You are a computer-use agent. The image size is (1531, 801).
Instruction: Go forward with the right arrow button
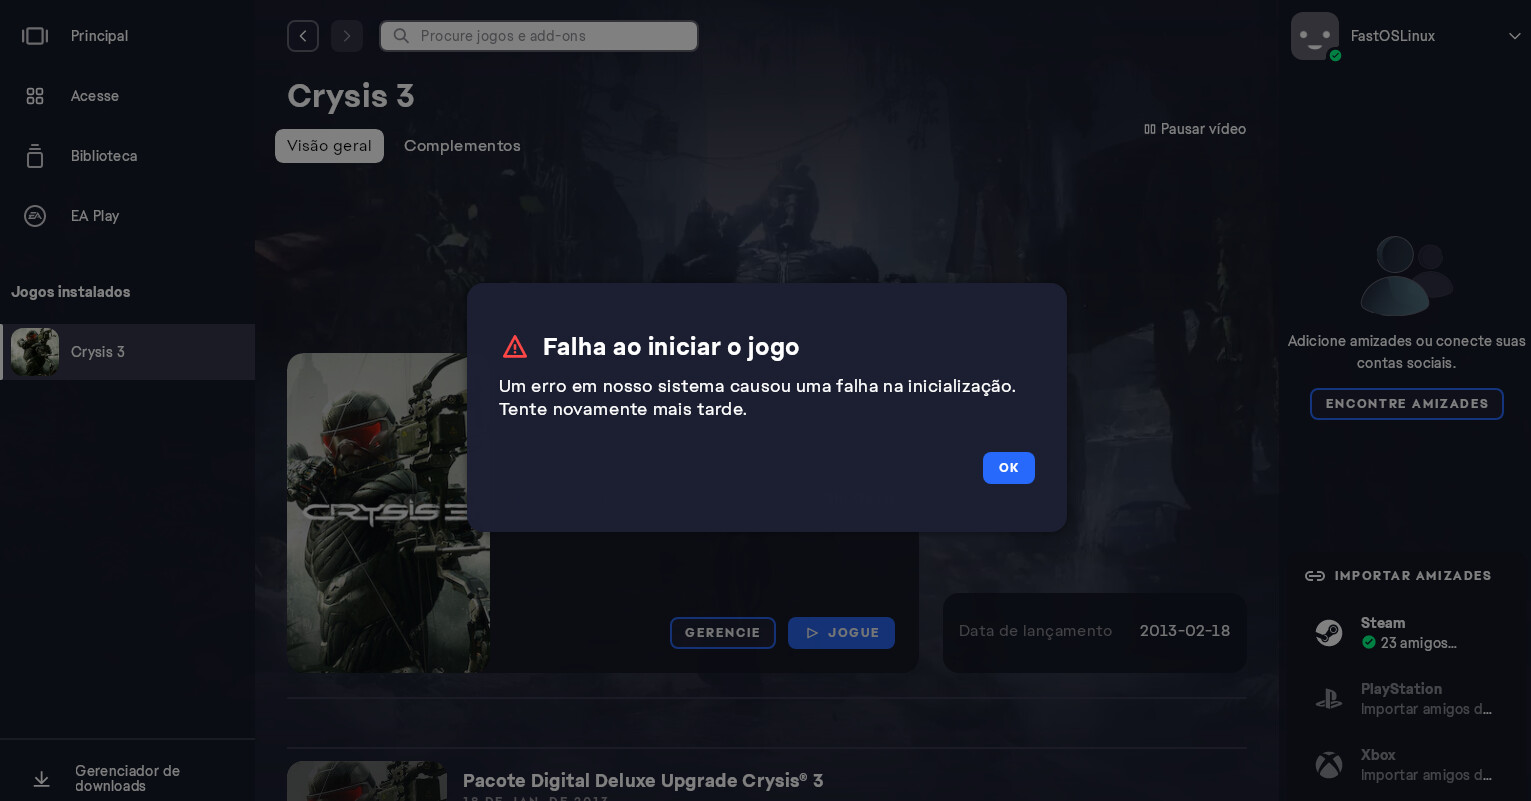tap(347, 36)
